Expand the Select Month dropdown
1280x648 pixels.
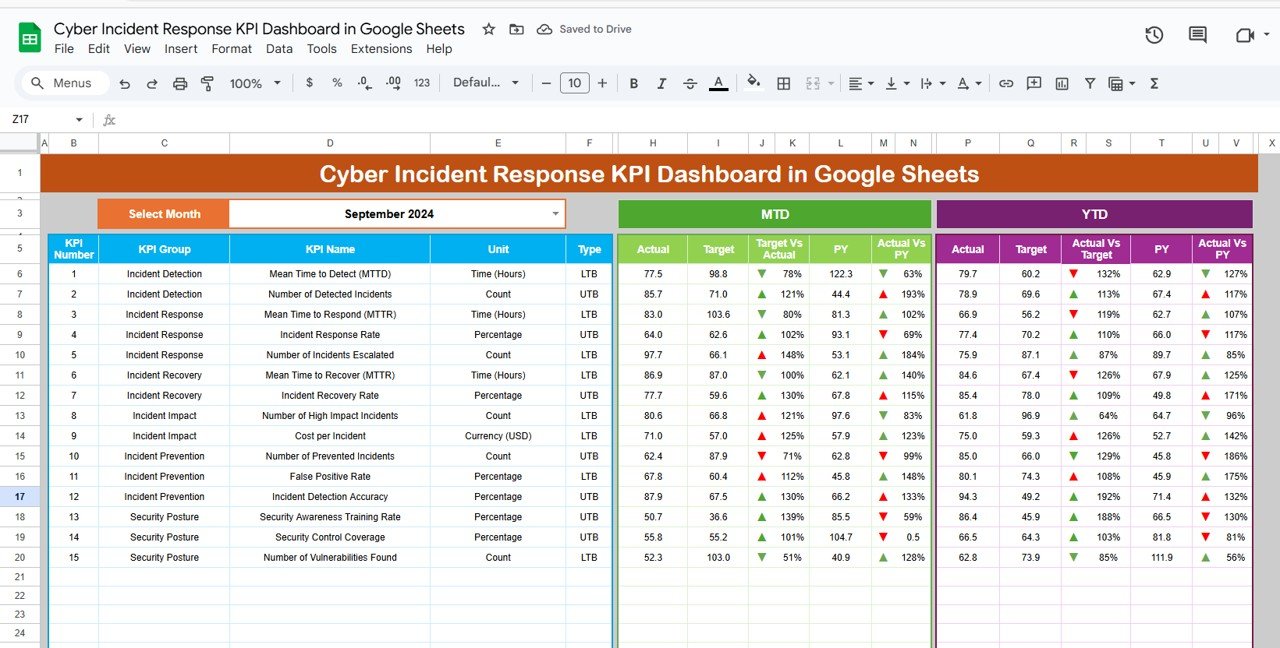pyautogui.click(x=556, y=214)
